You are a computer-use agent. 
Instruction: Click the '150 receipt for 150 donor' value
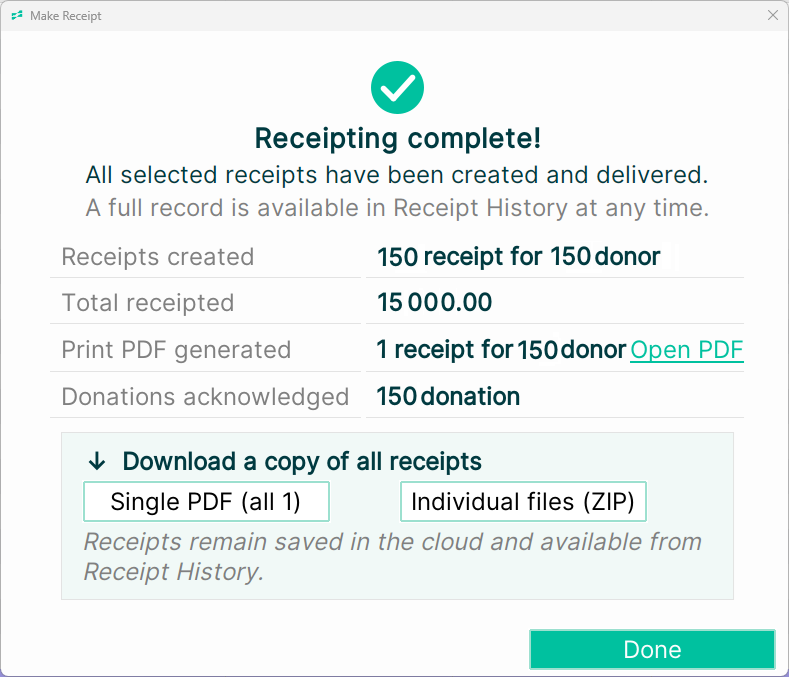click(519, 257)
